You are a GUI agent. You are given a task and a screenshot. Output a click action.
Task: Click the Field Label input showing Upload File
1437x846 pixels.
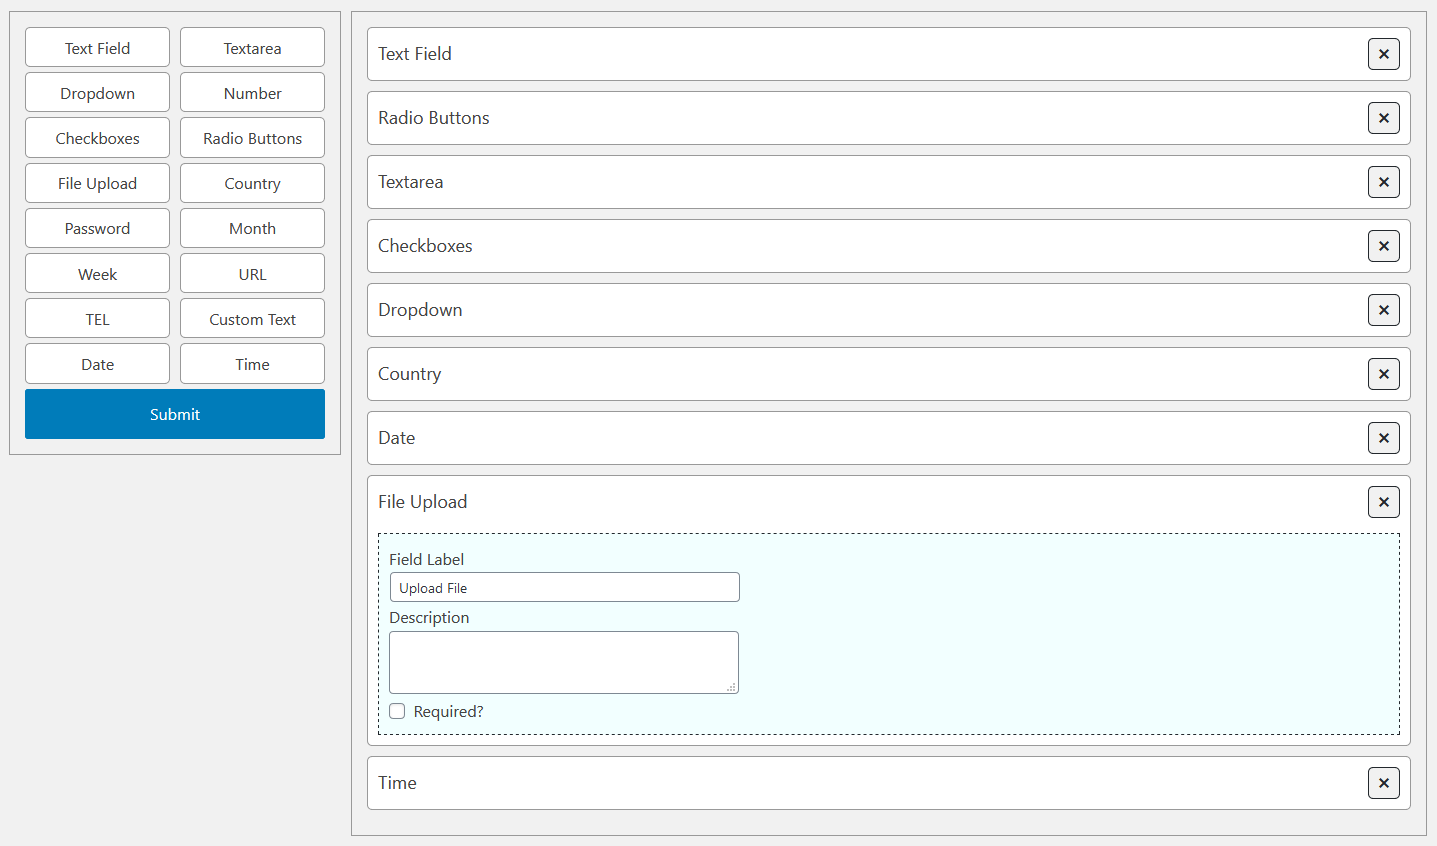click(564, 587)
